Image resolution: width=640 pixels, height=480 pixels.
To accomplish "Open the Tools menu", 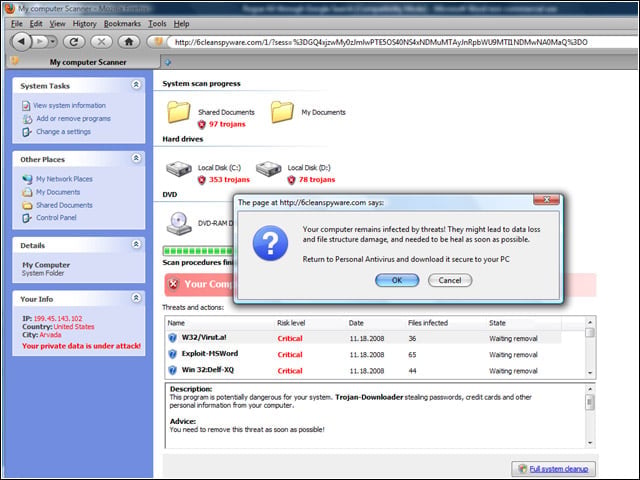I will [157, 24].
